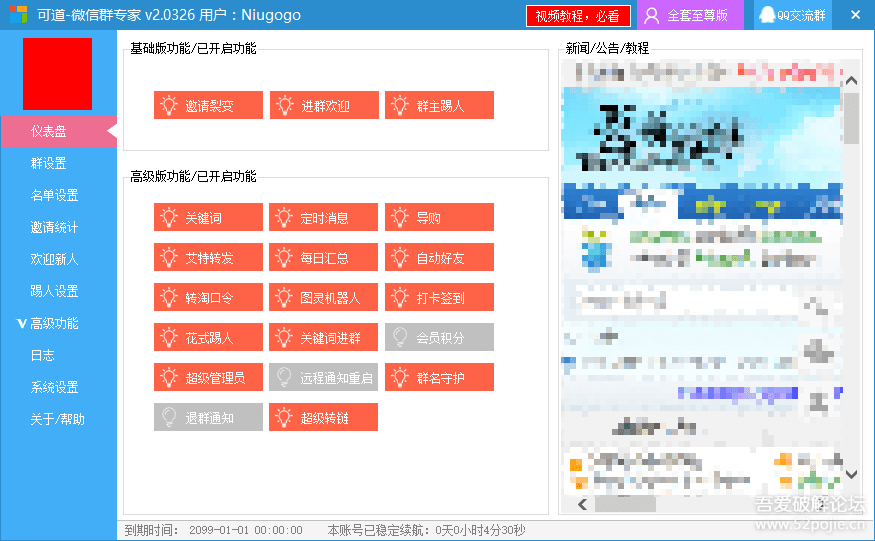Open the QQ交流群 button
Viewport: 875px width, 541px height.
(x=793, y=15)
